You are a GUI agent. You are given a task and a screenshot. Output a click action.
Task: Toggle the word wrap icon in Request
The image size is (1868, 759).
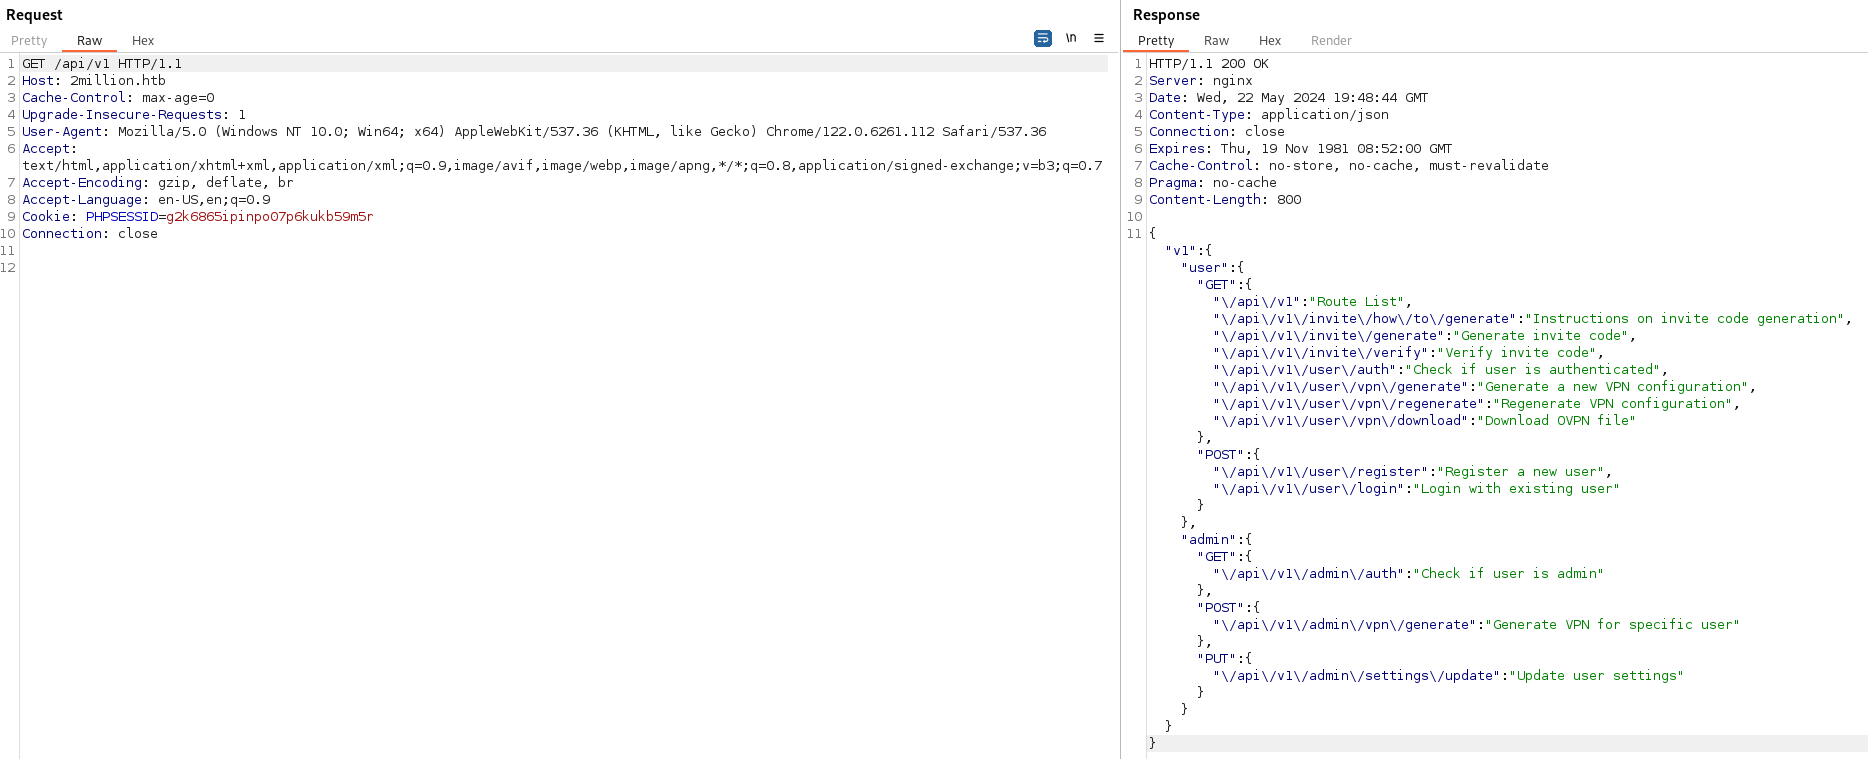pyautogui.click(x=1042, y=38)
